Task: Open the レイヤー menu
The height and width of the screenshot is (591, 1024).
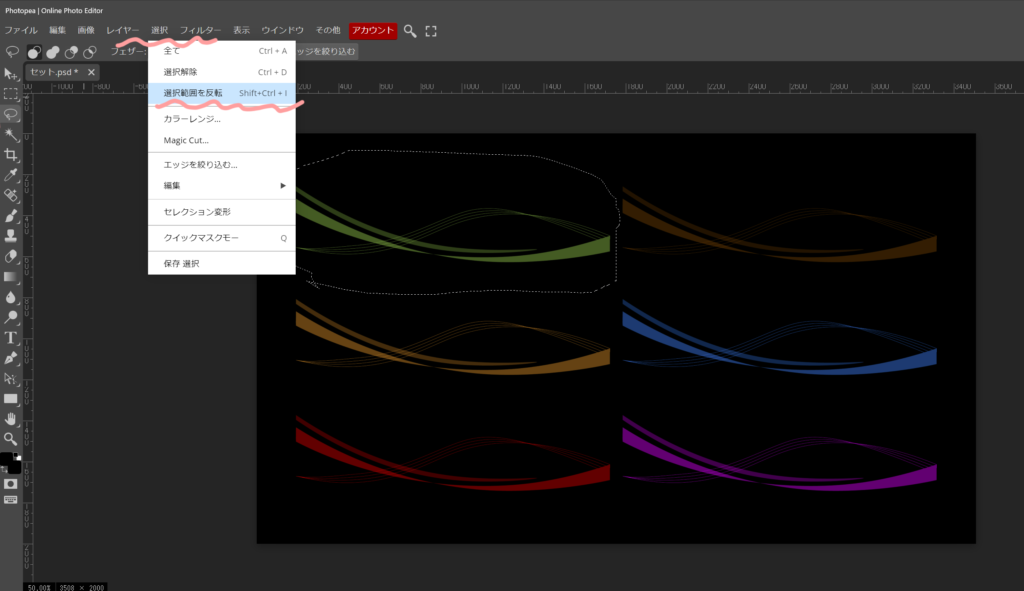Action: click(123, 31)
